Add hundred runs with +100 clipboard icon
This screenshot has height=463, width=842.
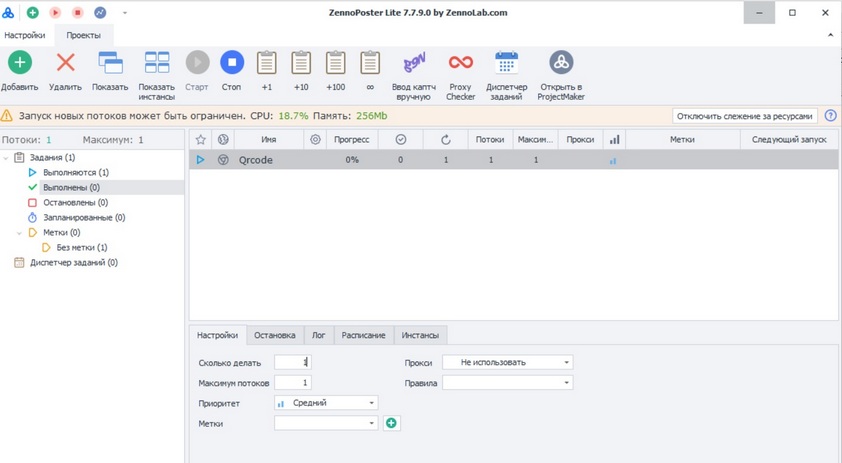tap(336, 62)
